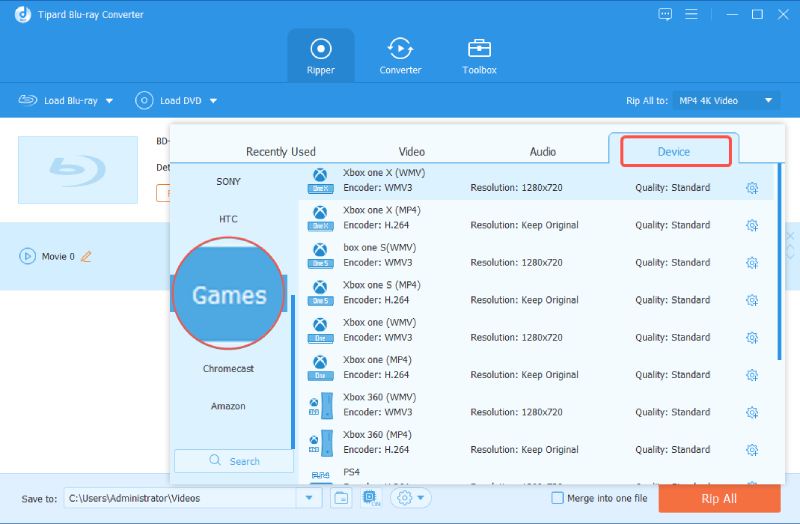Viewport: 800px width, 524px height.
Task: Choose HTC device category
Action: (x=228, y=219)
